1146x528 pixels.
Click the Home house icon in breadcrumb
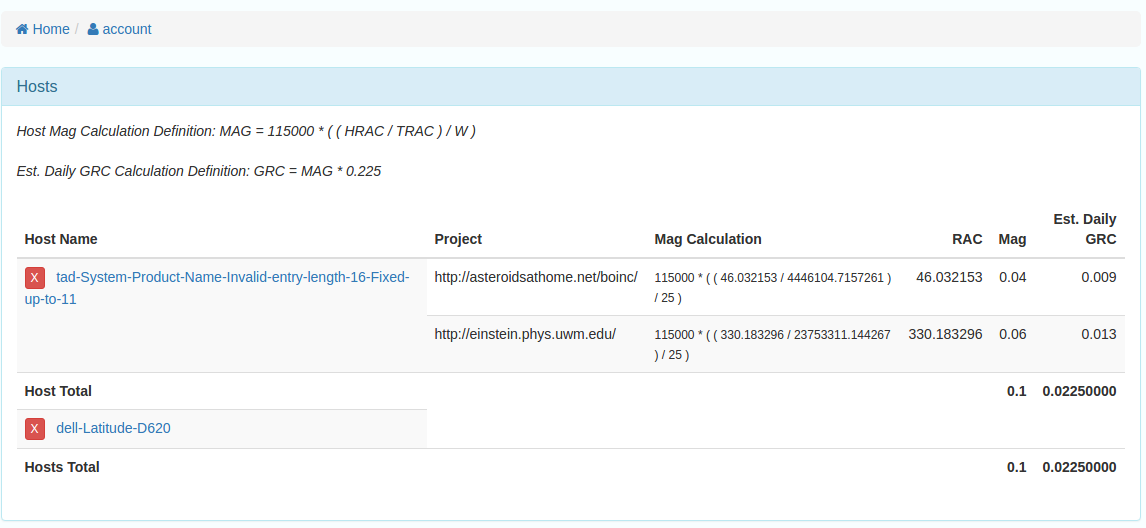(22, 29)
